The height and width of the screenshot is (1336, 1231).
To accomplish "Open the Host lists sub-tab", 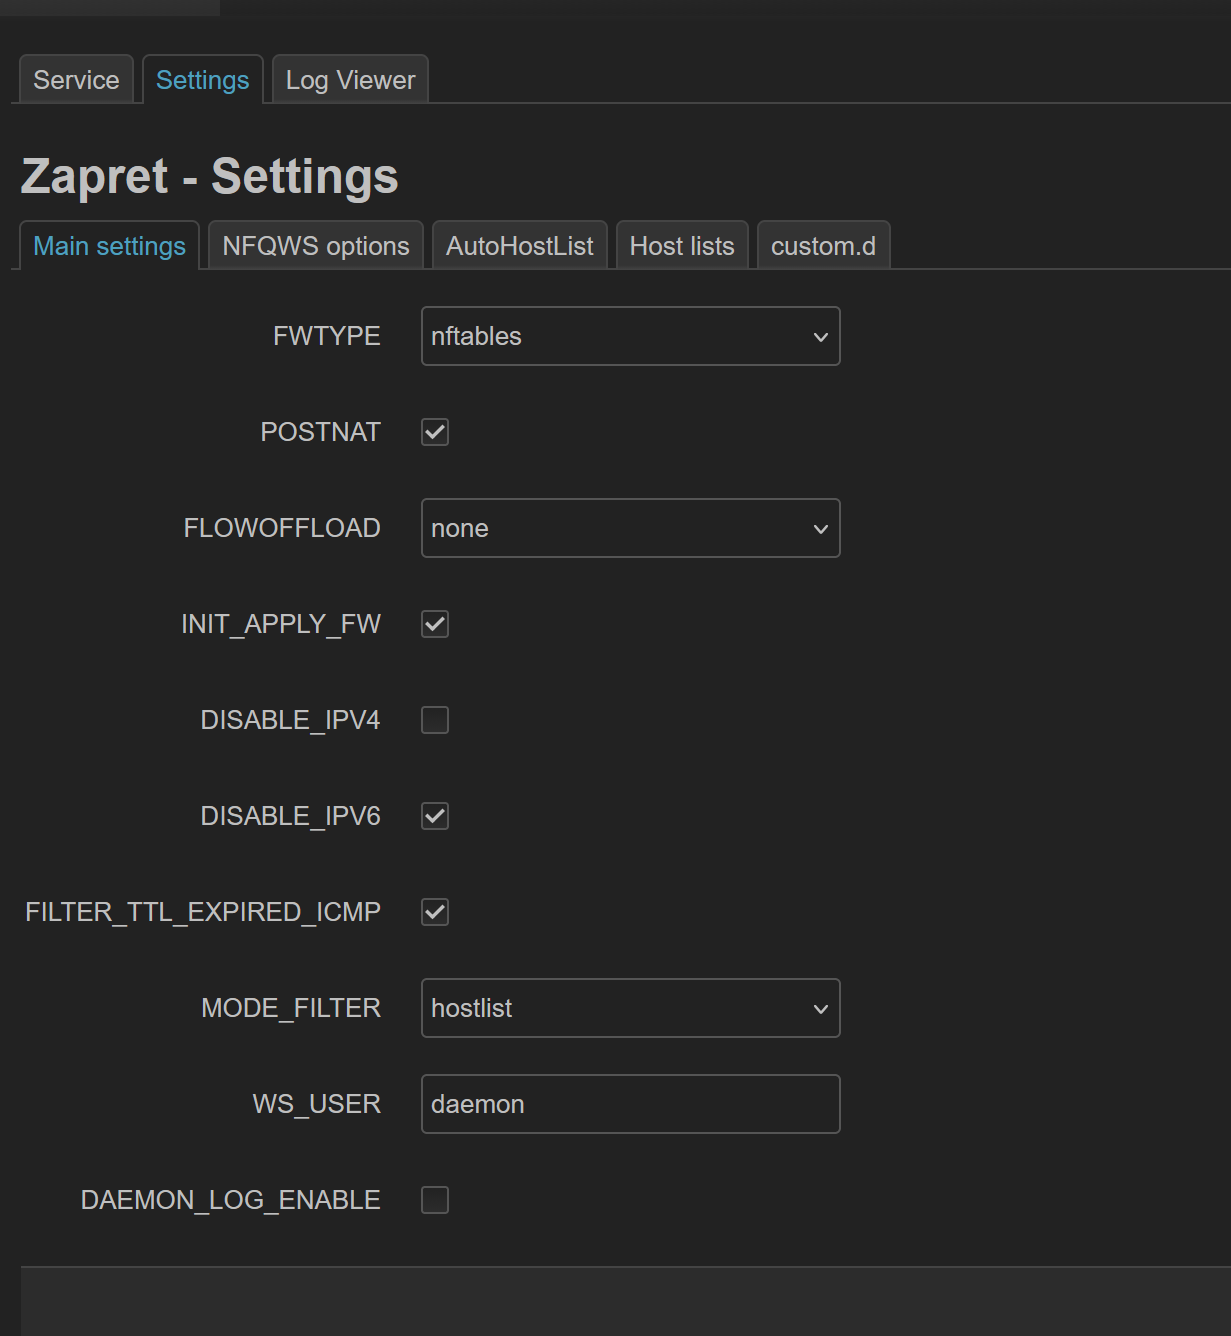I will tap(682, 246).
